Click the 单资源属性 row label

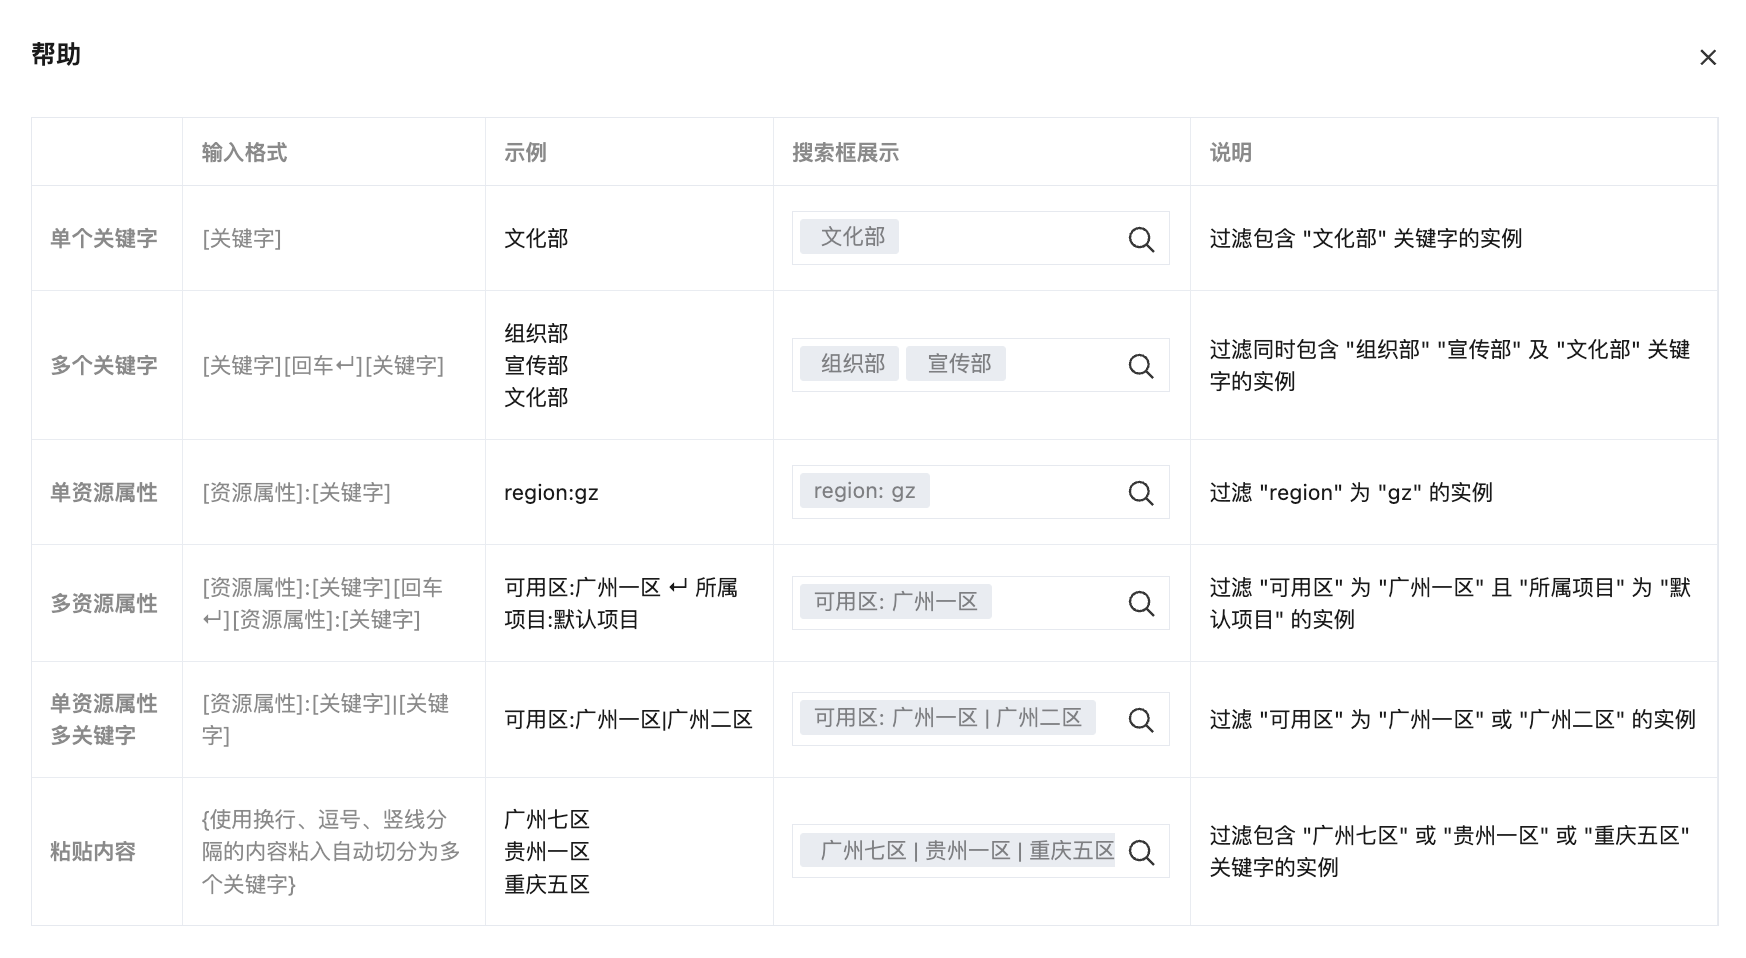point(104,492)
